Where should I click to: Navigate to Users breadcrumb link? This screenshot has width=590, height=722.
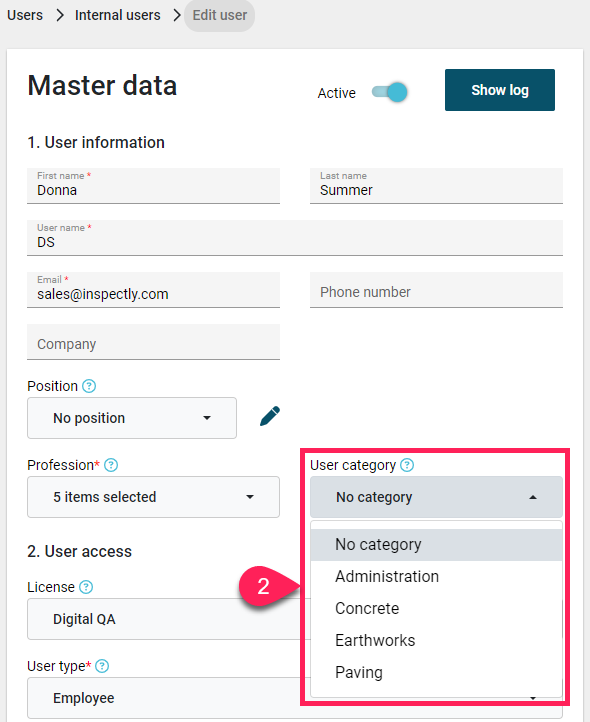(x=25, y=15)
